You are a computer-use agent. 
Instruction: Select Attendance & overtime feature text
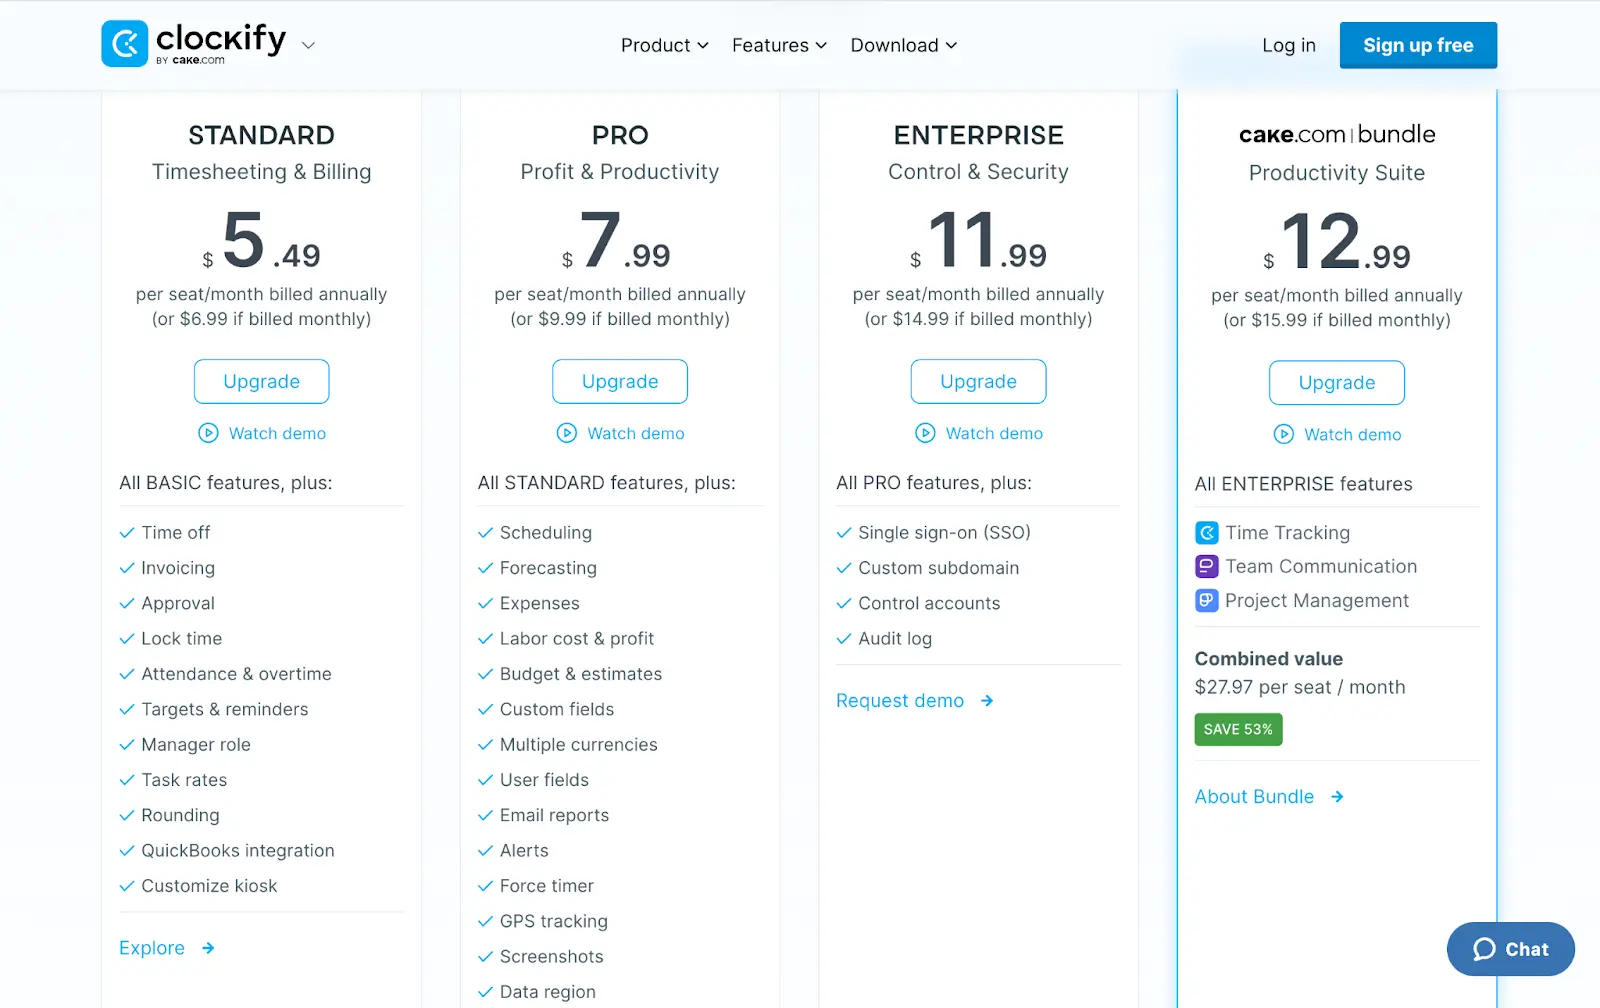[236, 674]
